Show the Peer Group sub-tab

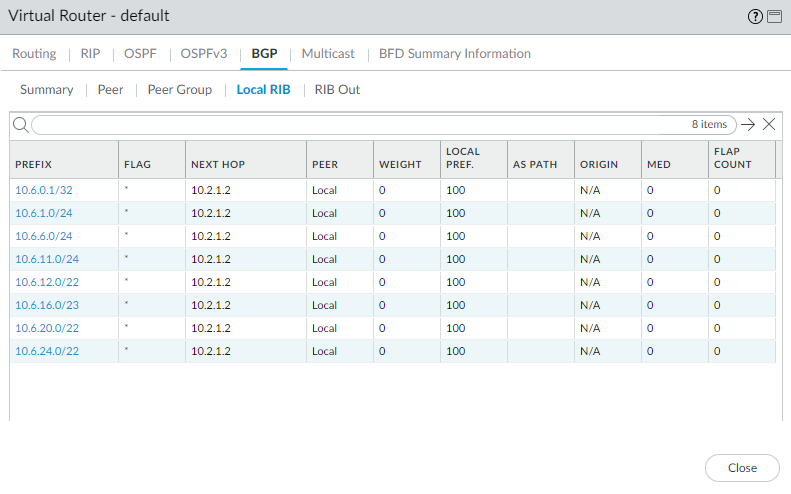click(180, 89)
